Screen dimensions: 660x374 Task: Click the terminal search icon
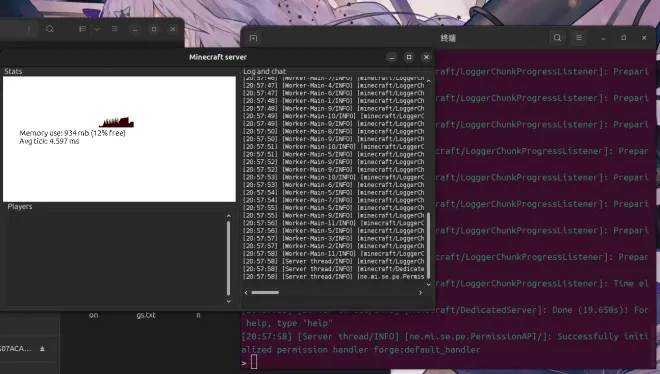(x=557, y=38)
